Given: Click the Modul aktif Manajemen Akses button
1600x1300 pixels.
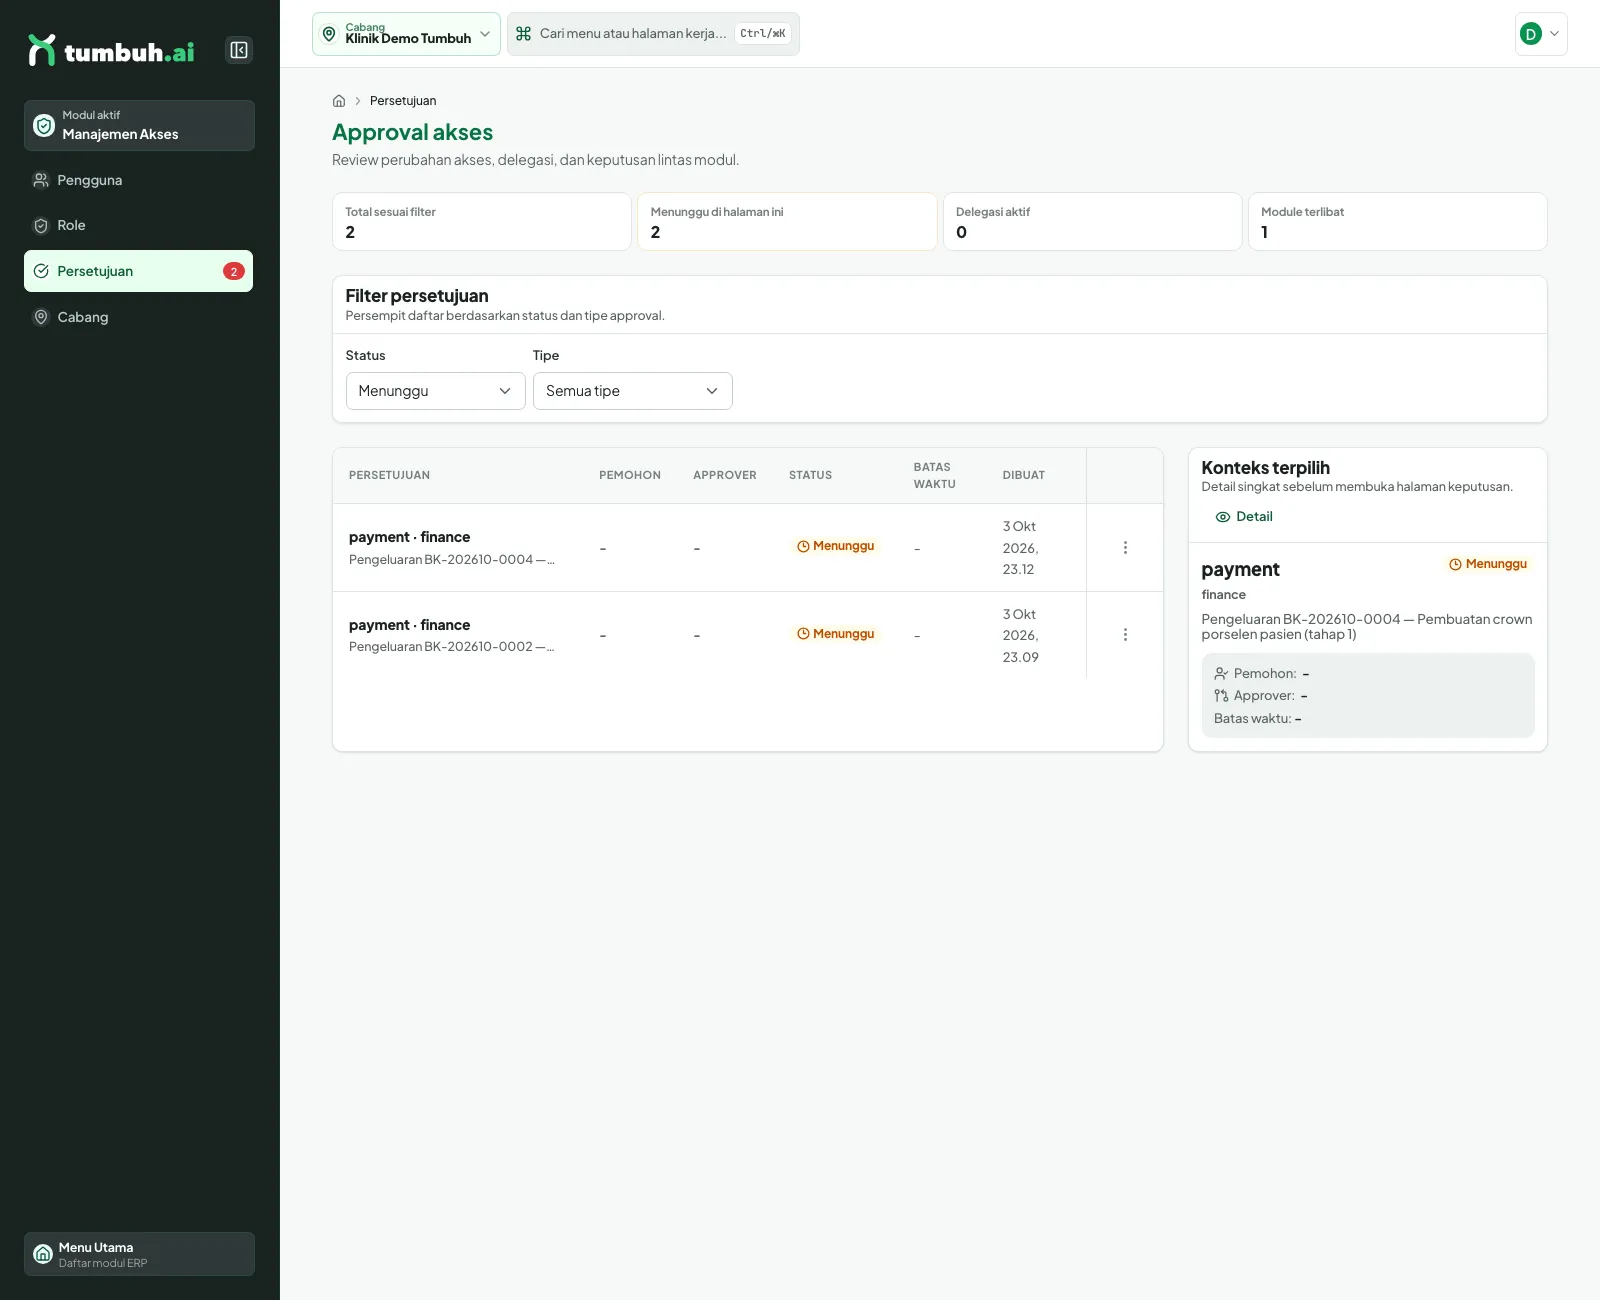Looking at the screenshot, I should tap(139, 125).
